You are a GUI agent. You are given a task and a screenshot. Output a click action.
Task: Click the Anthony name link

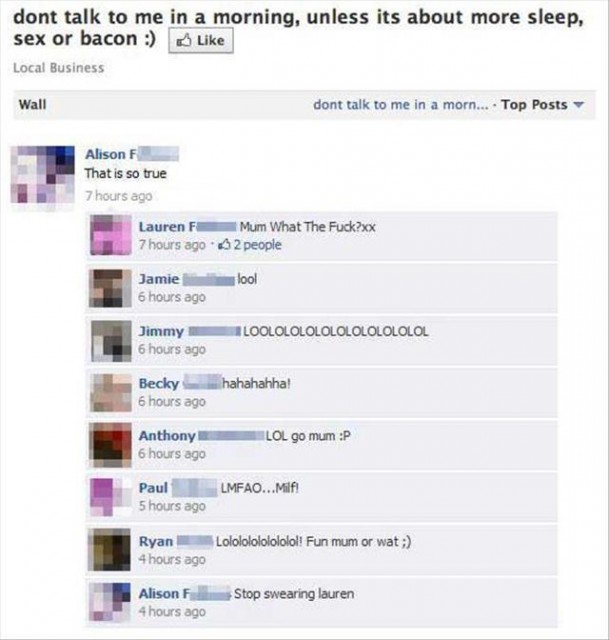(x=167, y=436)
